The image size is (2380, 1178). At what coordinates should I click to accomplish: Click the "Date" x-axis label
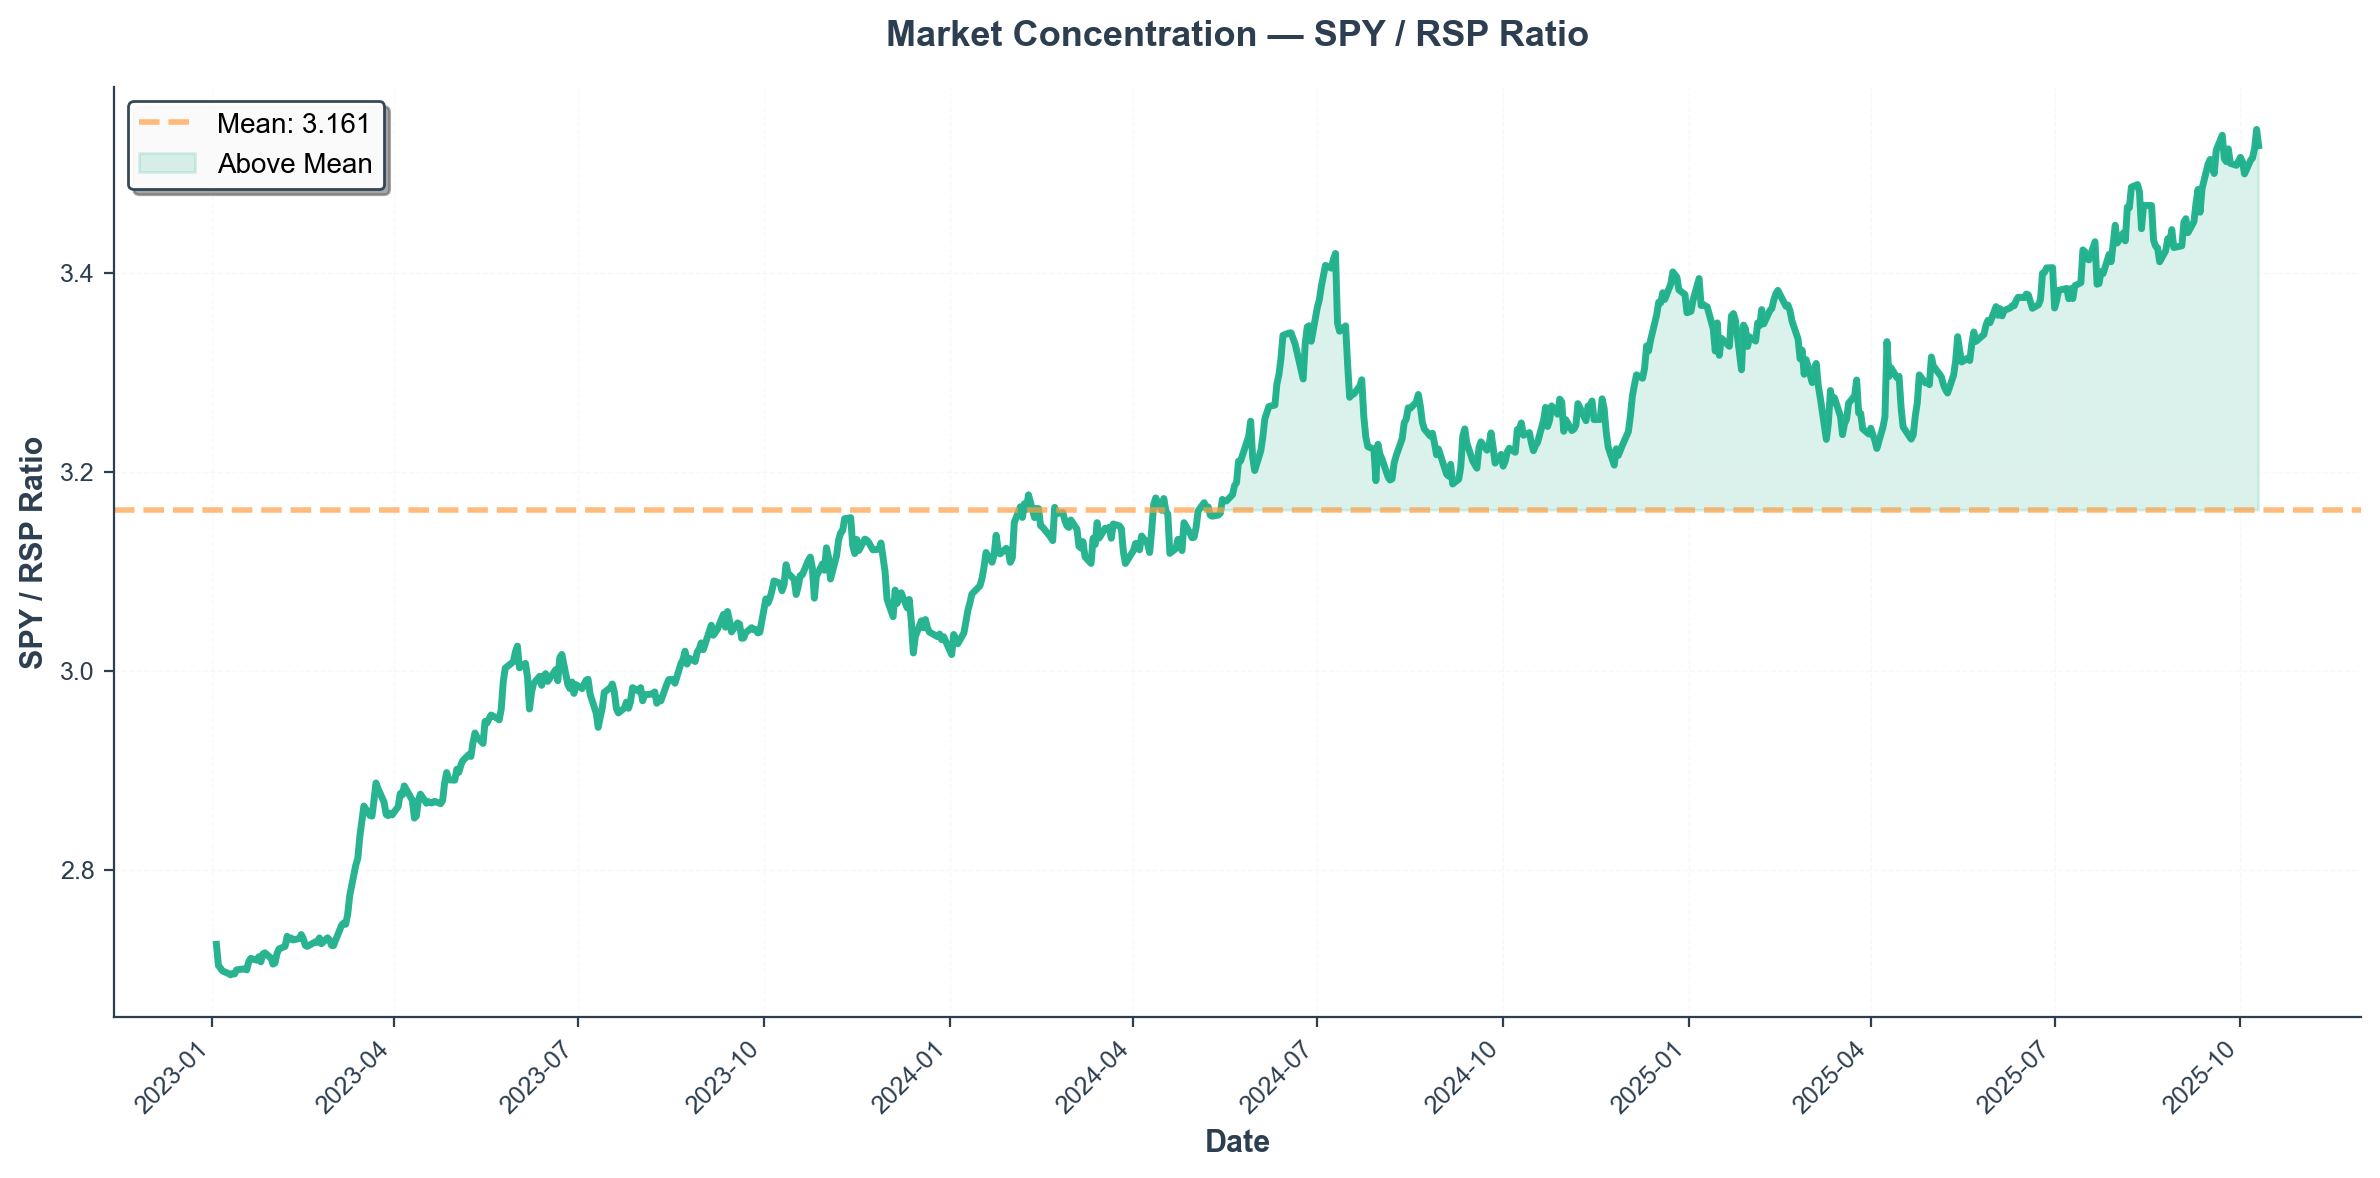coord(1237,1141)
